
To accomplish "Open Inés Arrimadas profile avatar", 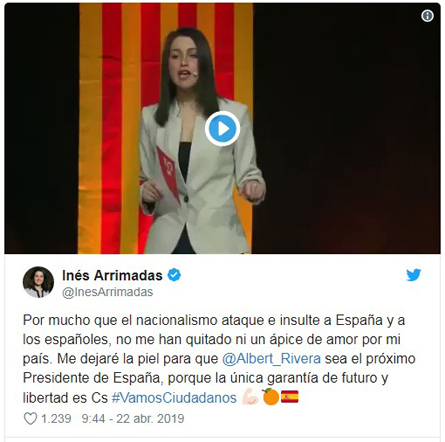I will click(x=38, y=282).
